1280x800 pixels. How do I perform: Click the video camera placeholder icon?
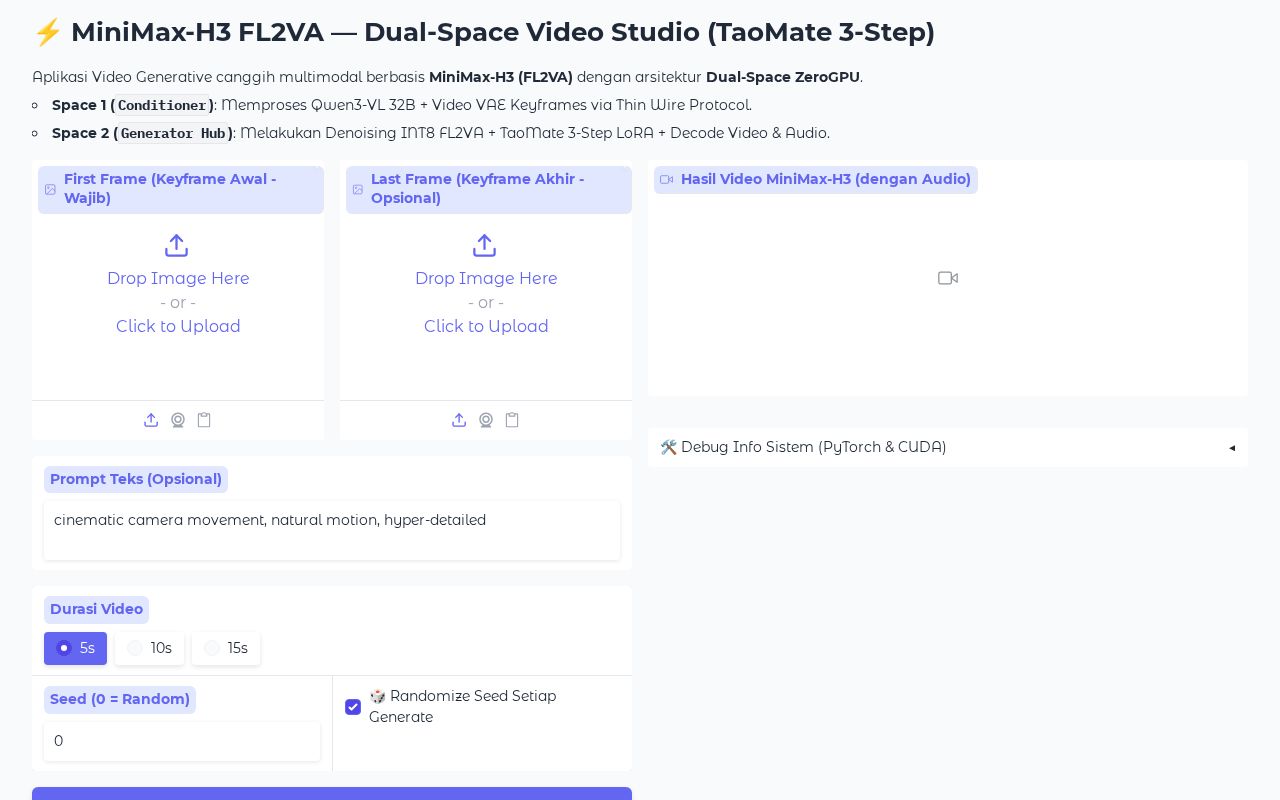(x=948, y=278)
